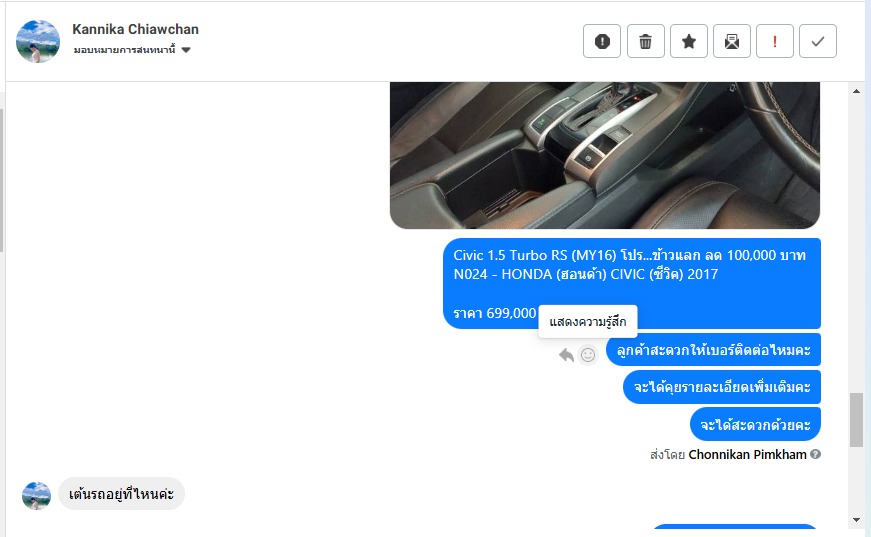Viewport: 871px width, 537px height.
Task: Mark conversation as done with checkmark
Action: point(818,41)
